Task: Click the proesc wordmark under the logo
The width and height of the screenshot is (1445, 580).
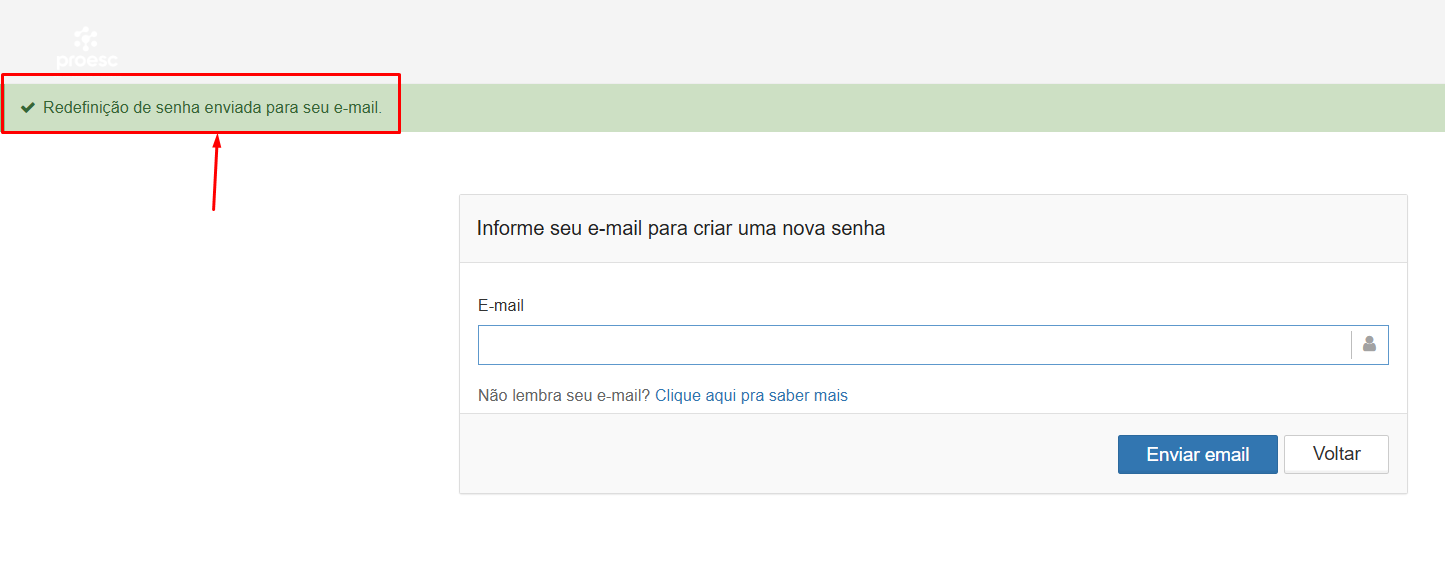Action: [x=87, y=61]
